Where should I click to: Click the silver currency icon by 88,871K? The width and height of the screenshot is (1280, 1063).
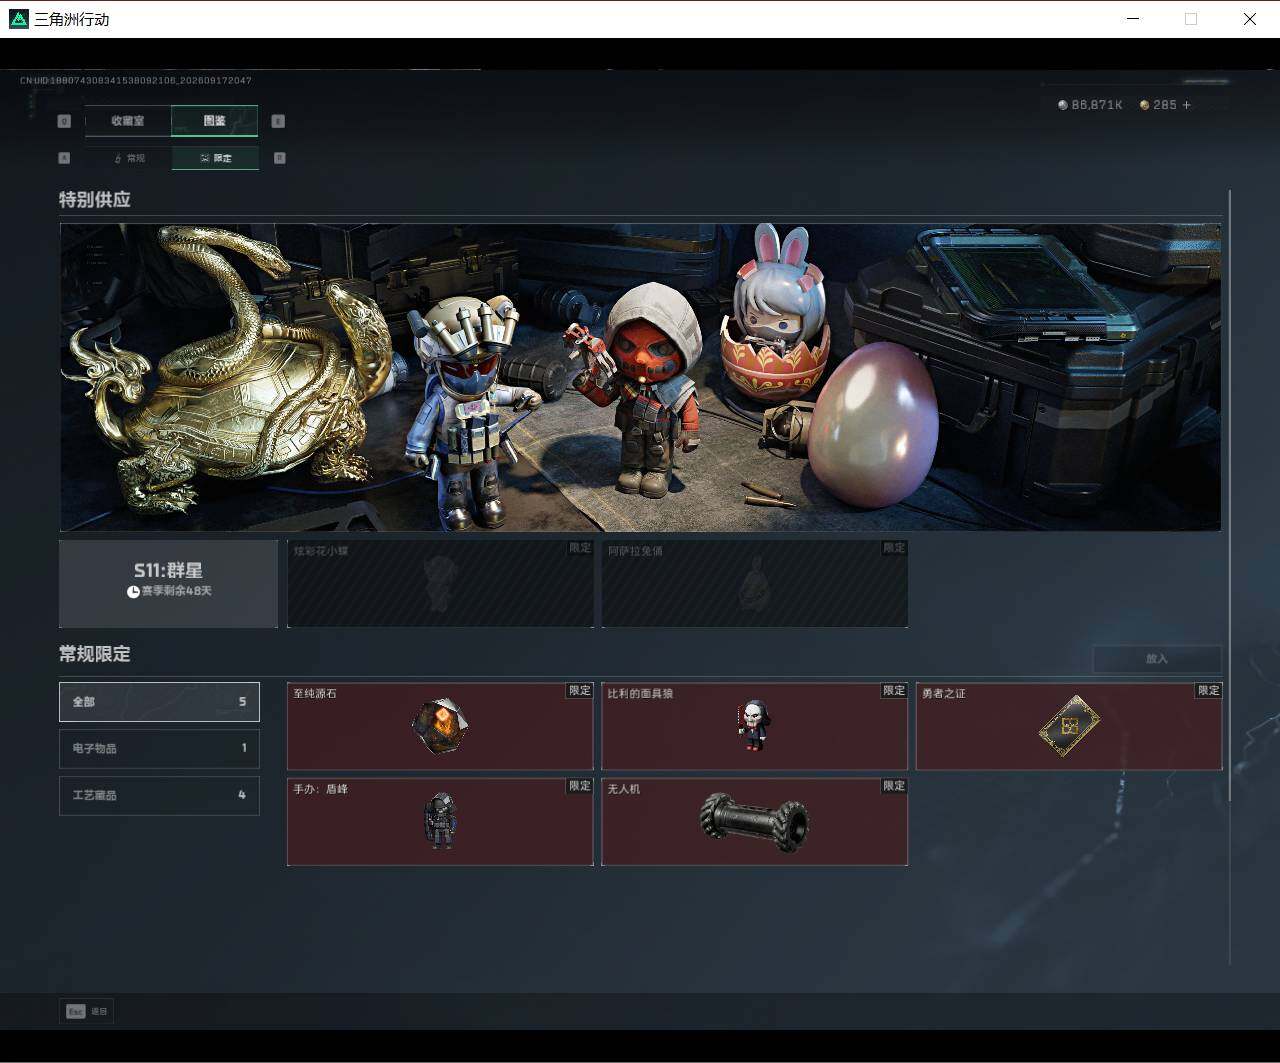click(x=1063, y=105)
